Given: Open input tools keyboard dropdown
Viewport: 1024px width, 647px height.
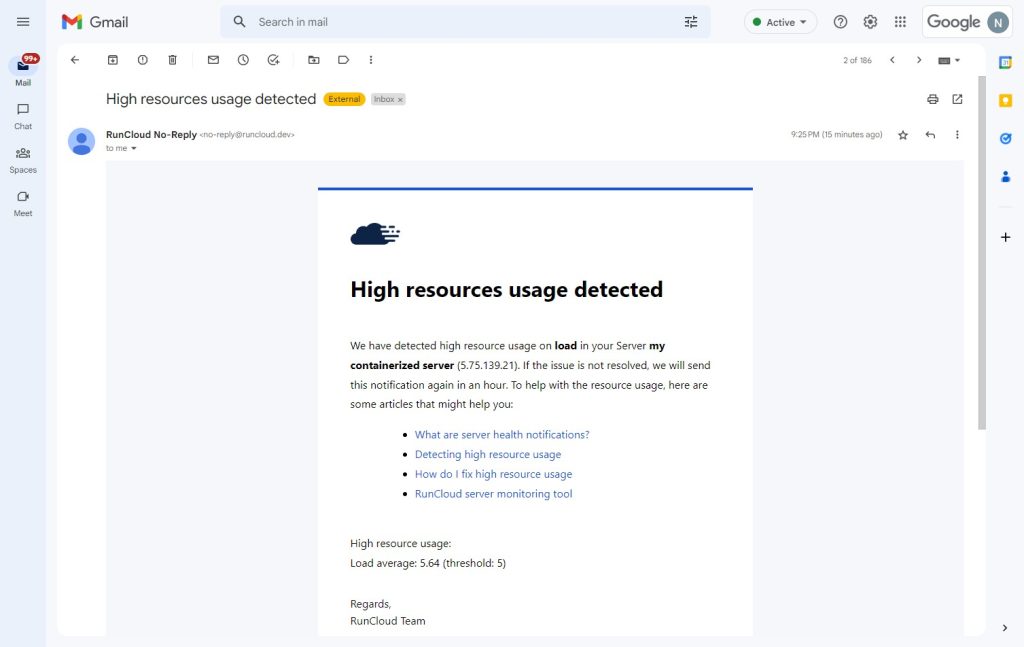Looking at the screenshot, I should (x=949, y=60).
